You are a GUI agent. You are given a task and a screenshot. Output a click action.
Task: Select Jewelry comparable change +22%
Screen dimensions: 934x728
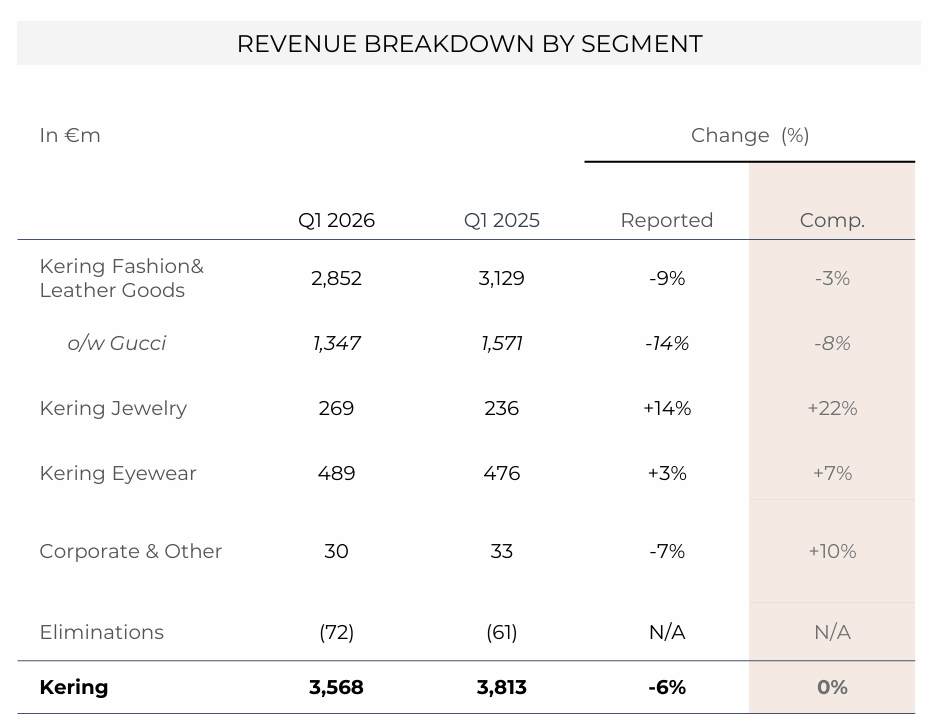click(x=832, y=408)
